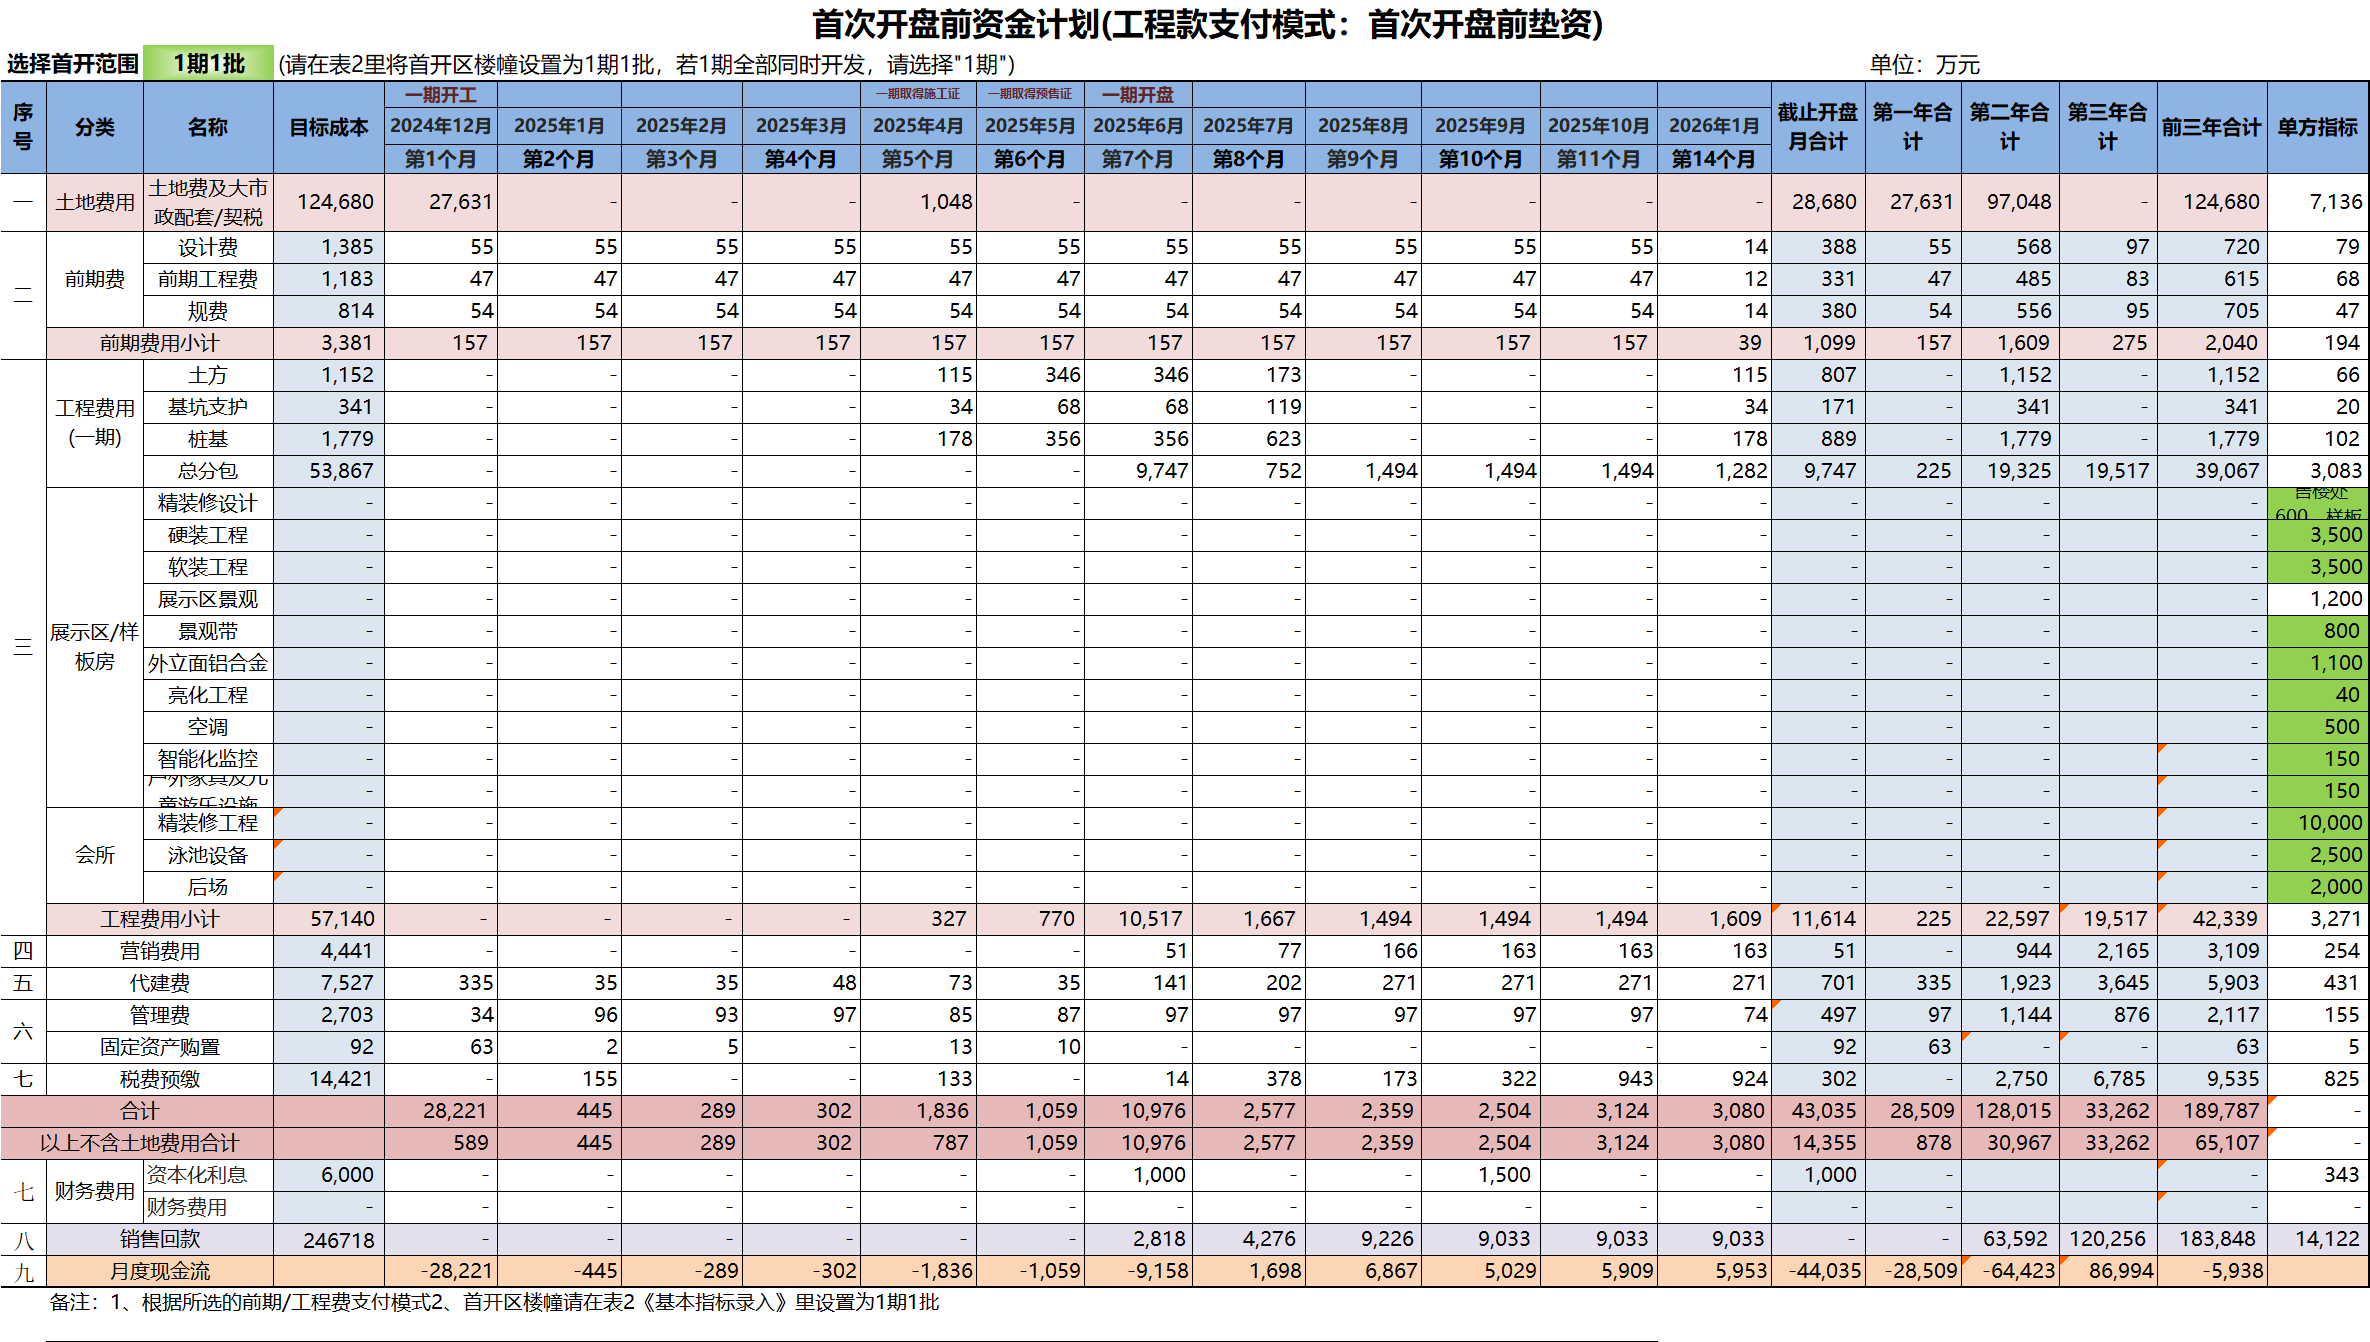Click sales receipts value 246718
The image size is (2370, 1342).
point(329,1239)
